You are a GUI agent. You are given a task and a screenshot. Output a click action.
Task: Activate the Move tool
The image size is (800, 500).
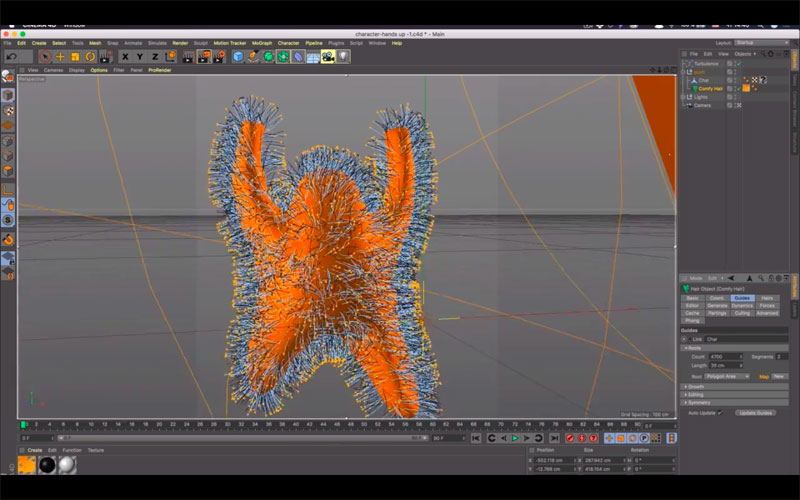point(60,57)
